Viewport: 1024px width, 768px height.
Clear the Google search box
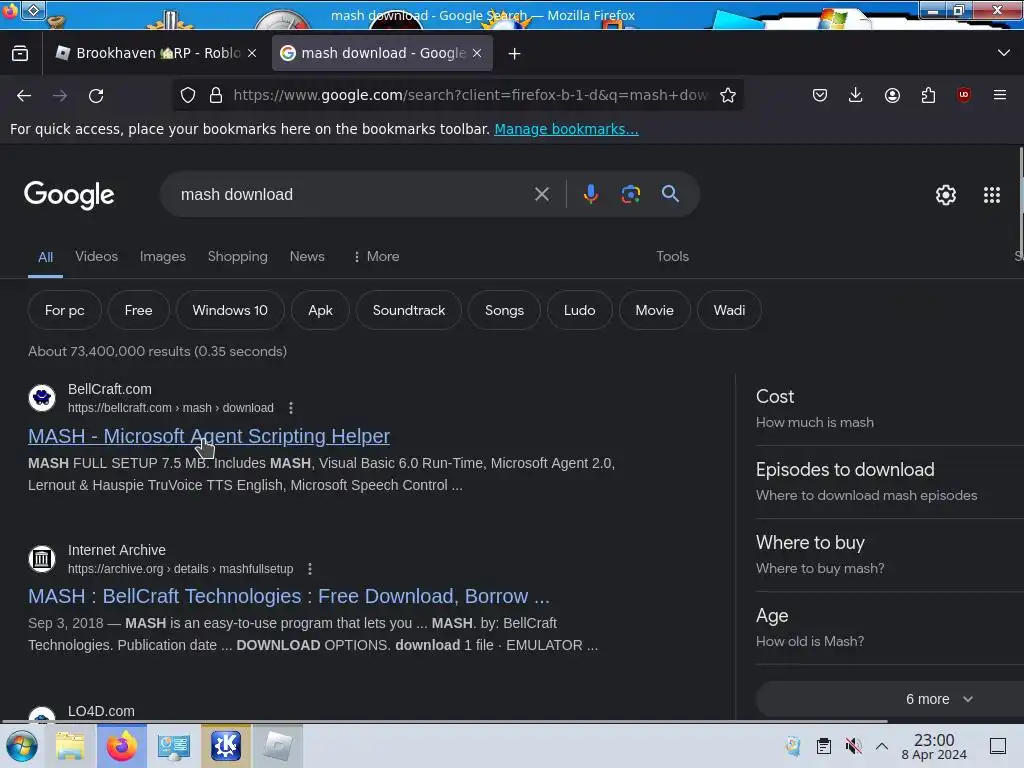[x=541, y=194]
